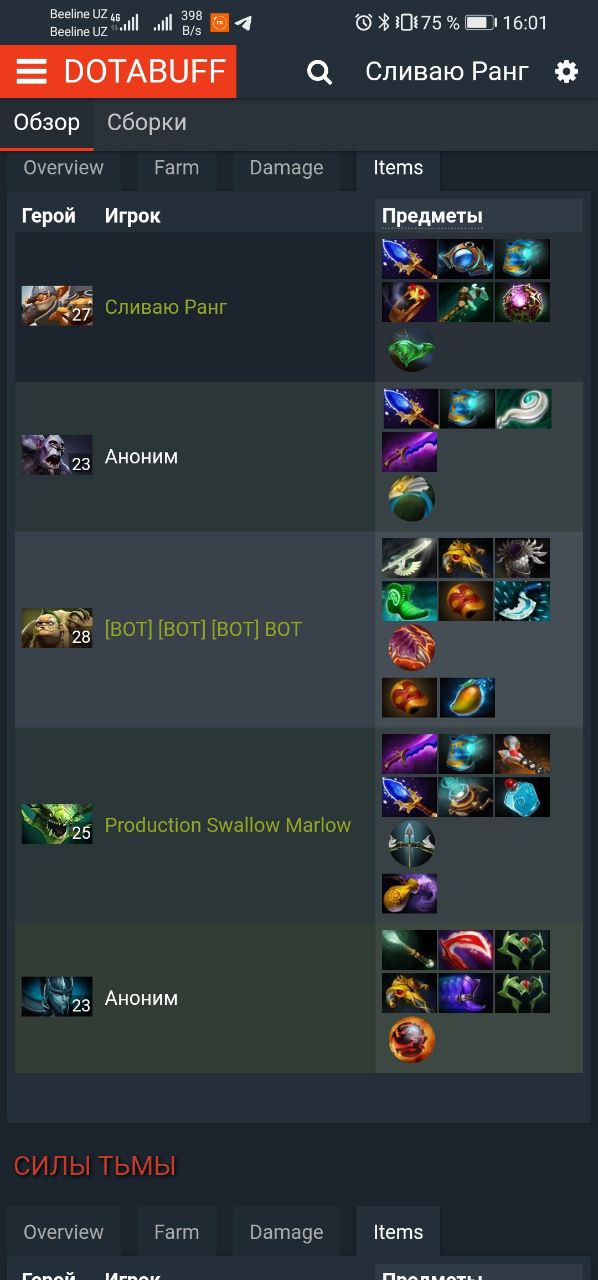Tap the level 27 hero portrait
598x1280 pixels.
[x=57, y=306]
